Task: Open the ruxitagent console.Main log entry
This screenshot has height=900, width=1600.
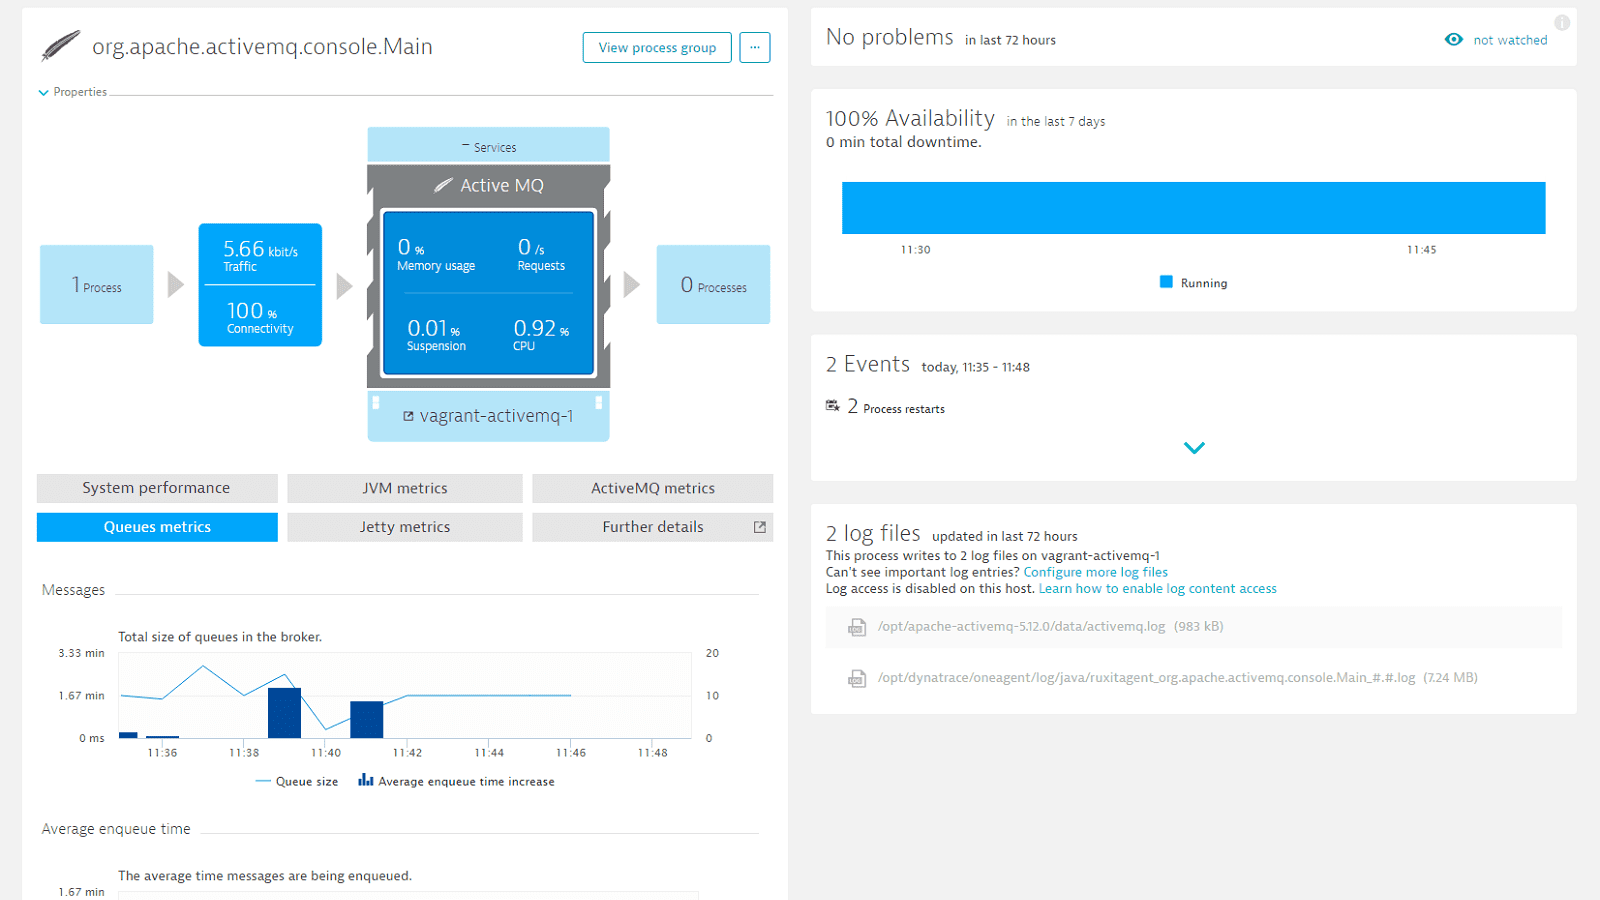Action: tap(1194, 678)
